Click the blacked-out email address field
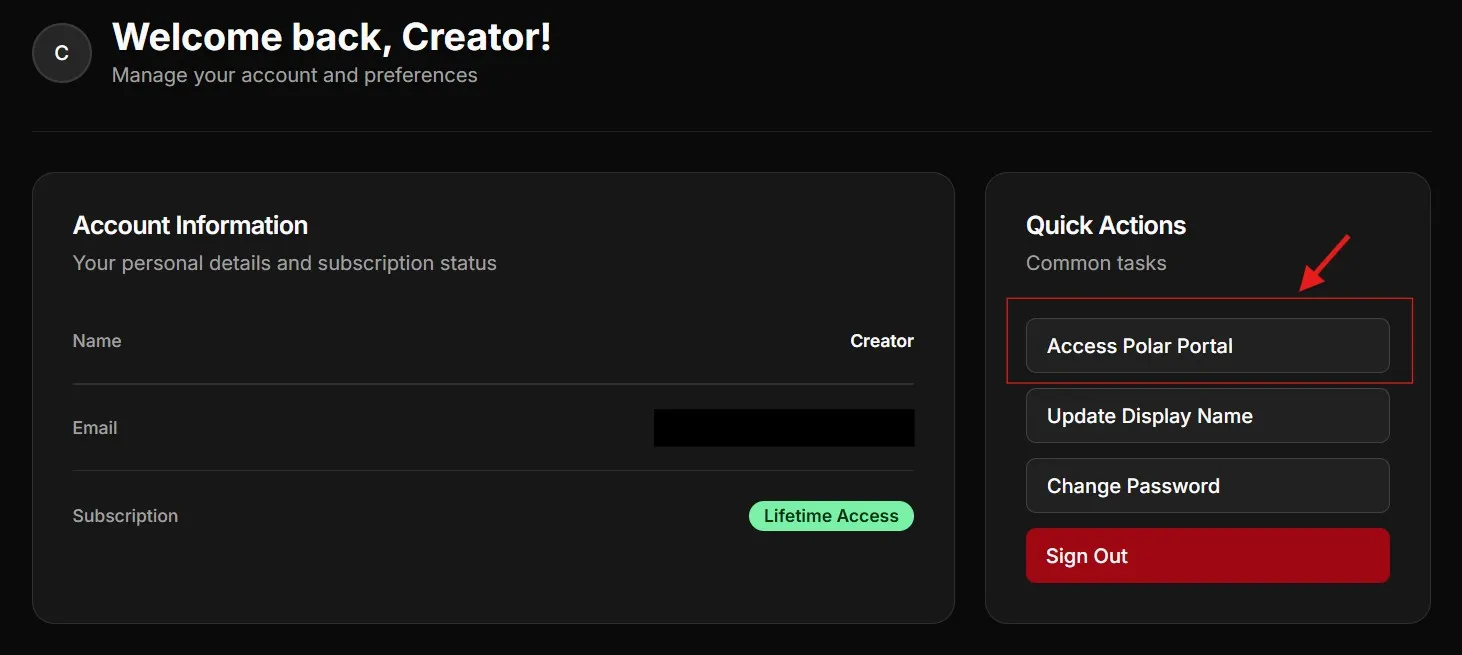This screenshot has height=655, width=1462. tap(784, 428)
